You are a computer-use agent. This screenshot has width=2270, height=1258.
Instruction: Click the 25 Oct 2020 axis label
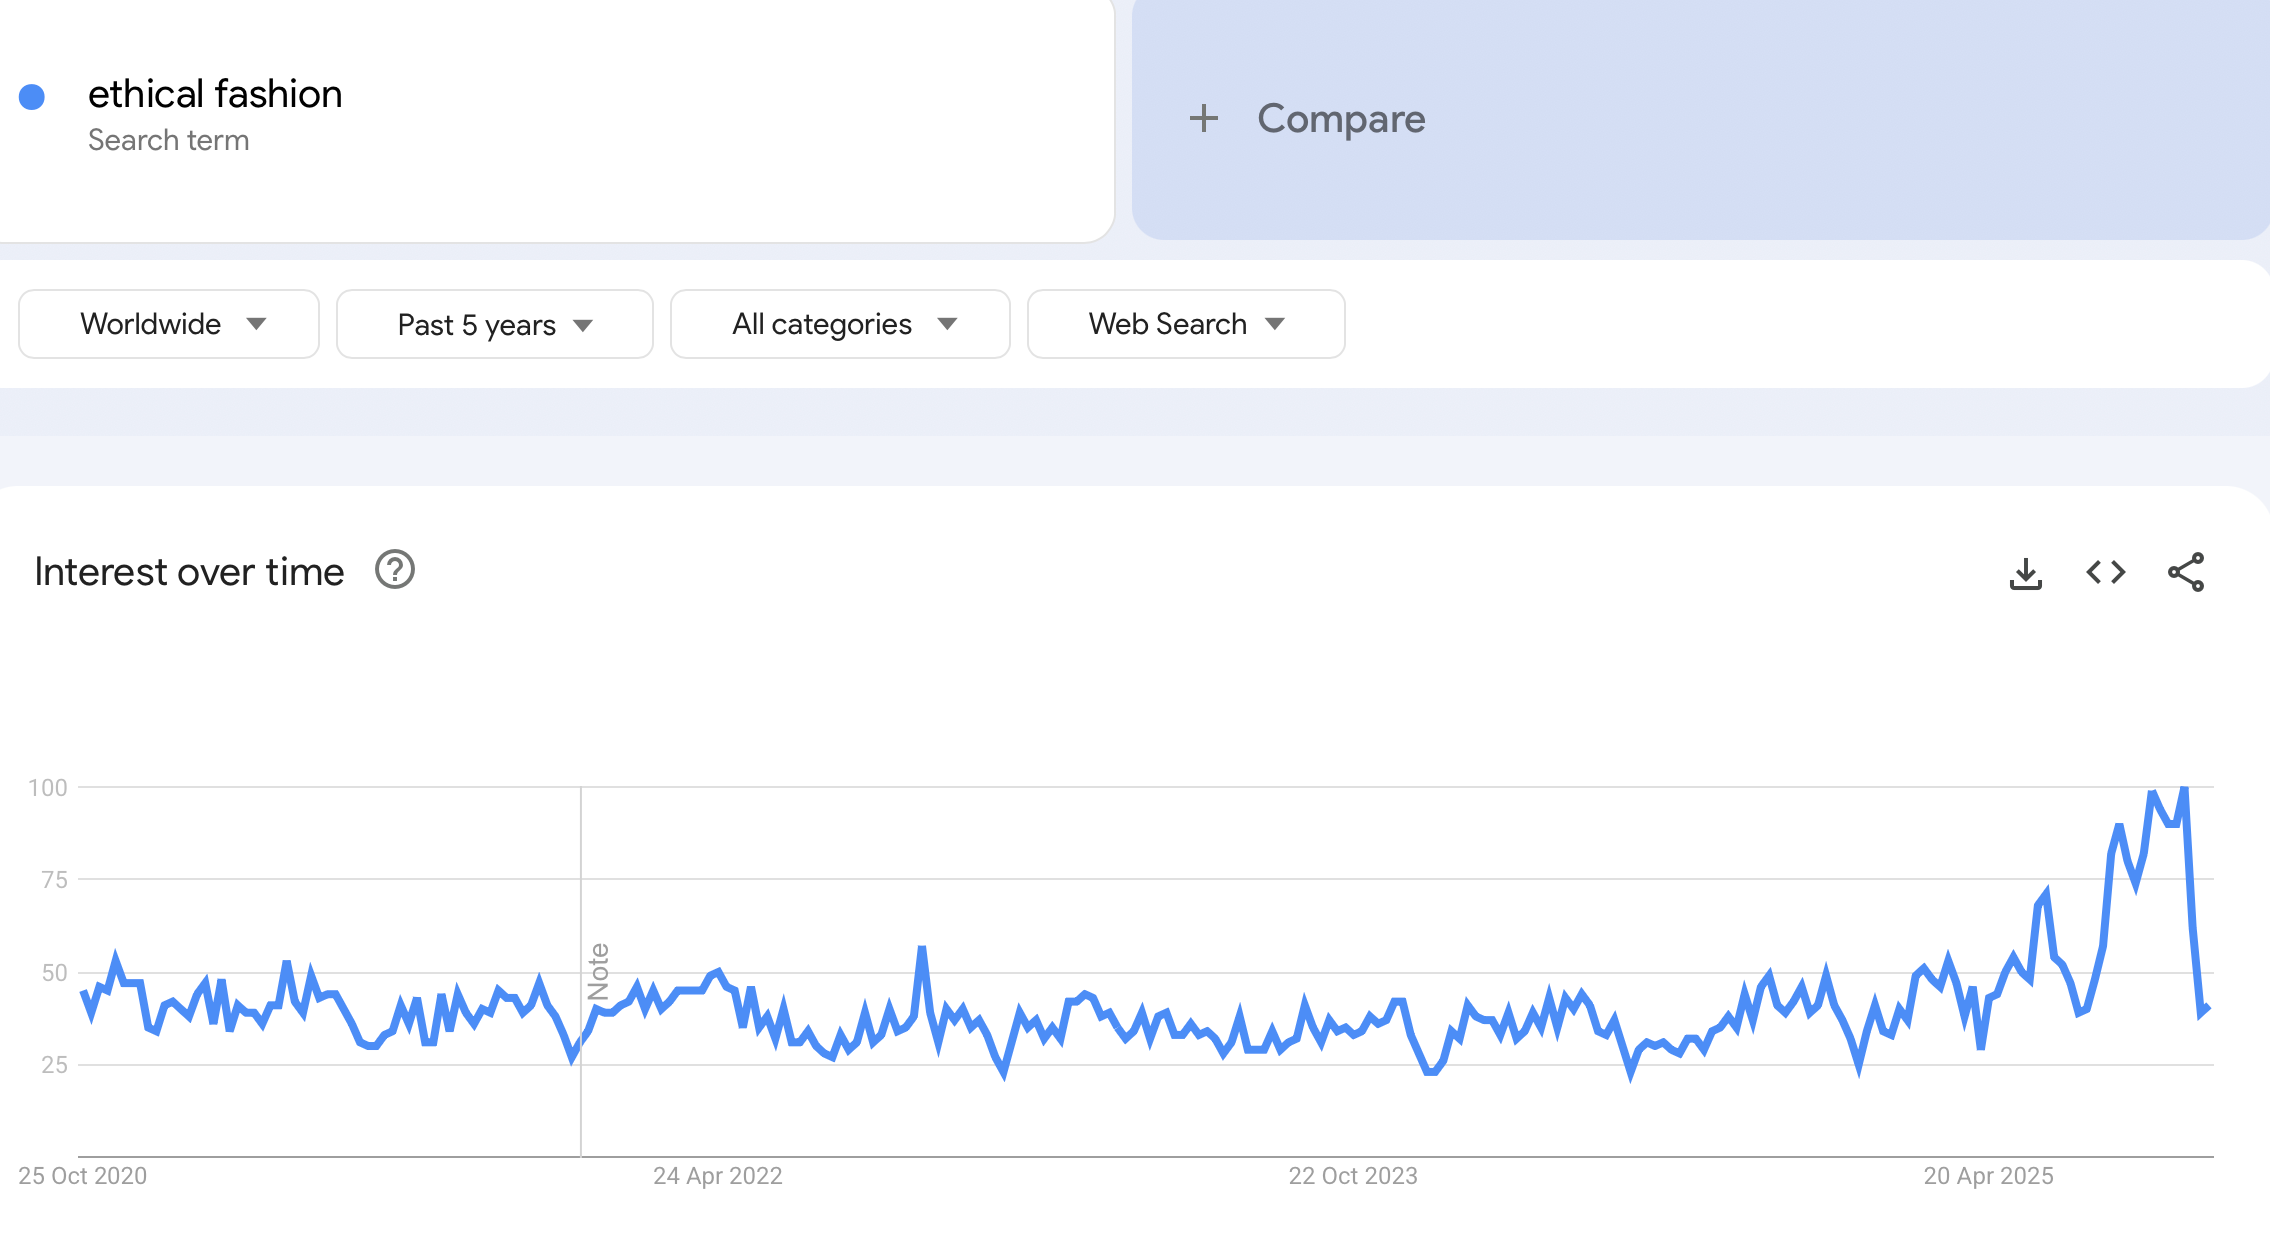(x=84, y=1175)
